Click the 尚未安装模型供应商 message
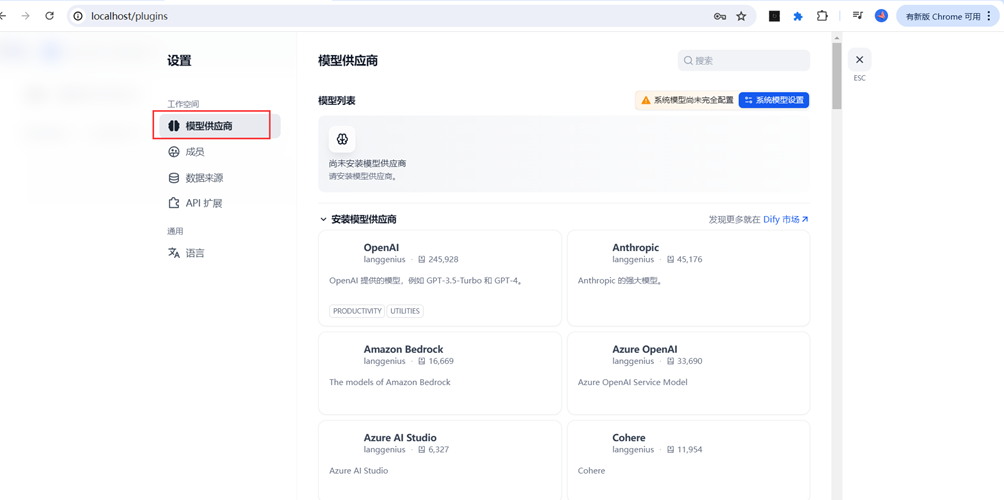 (368, 163)
